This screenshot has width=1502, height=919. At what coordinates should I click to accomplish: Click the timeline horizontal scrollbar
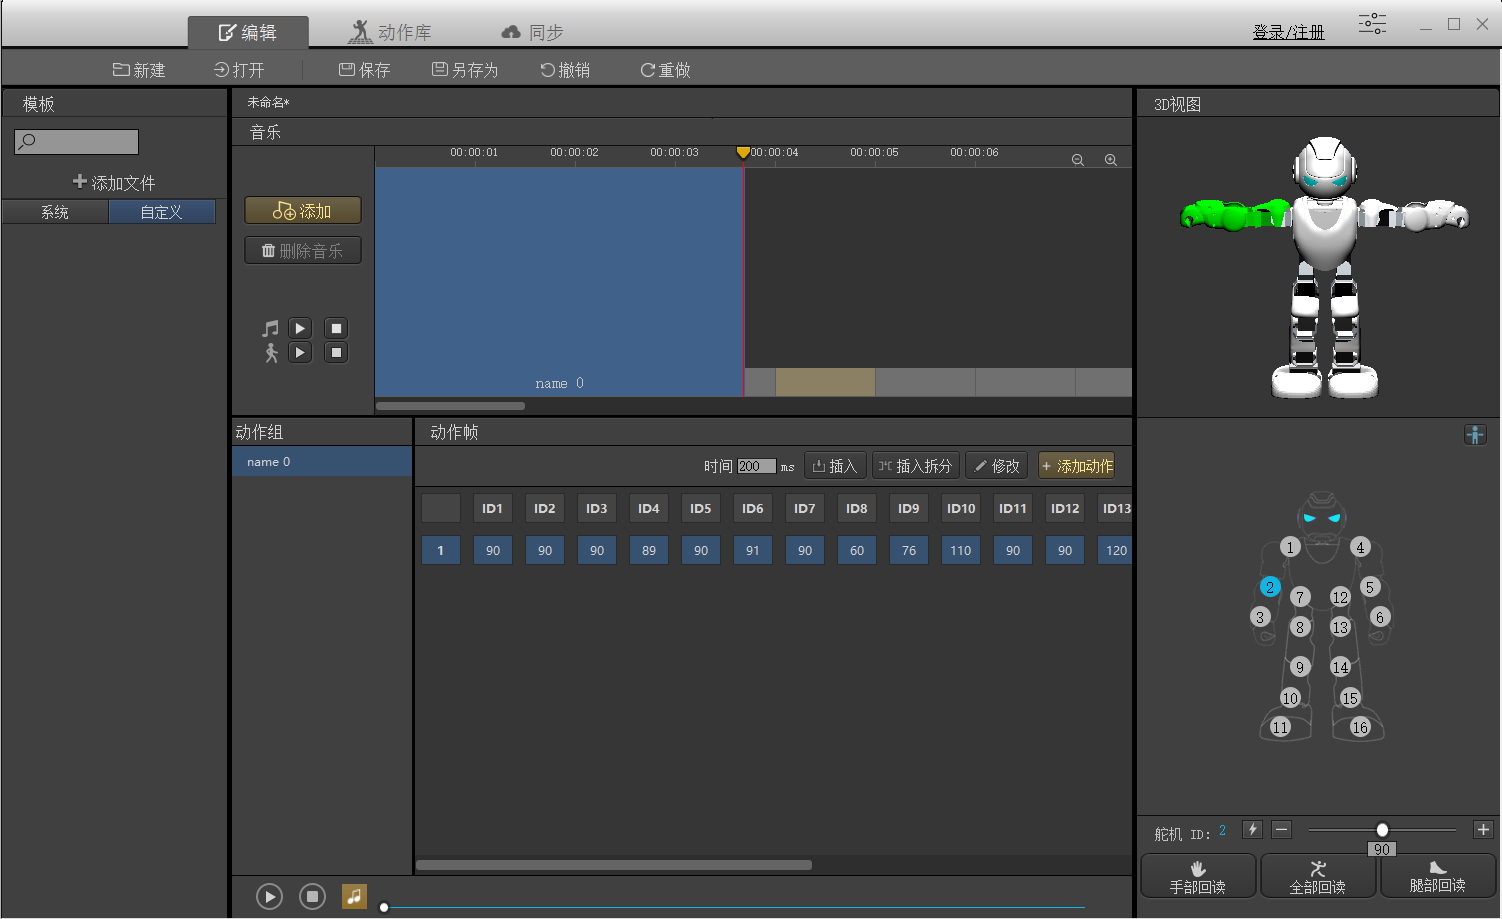coord(450,406)
